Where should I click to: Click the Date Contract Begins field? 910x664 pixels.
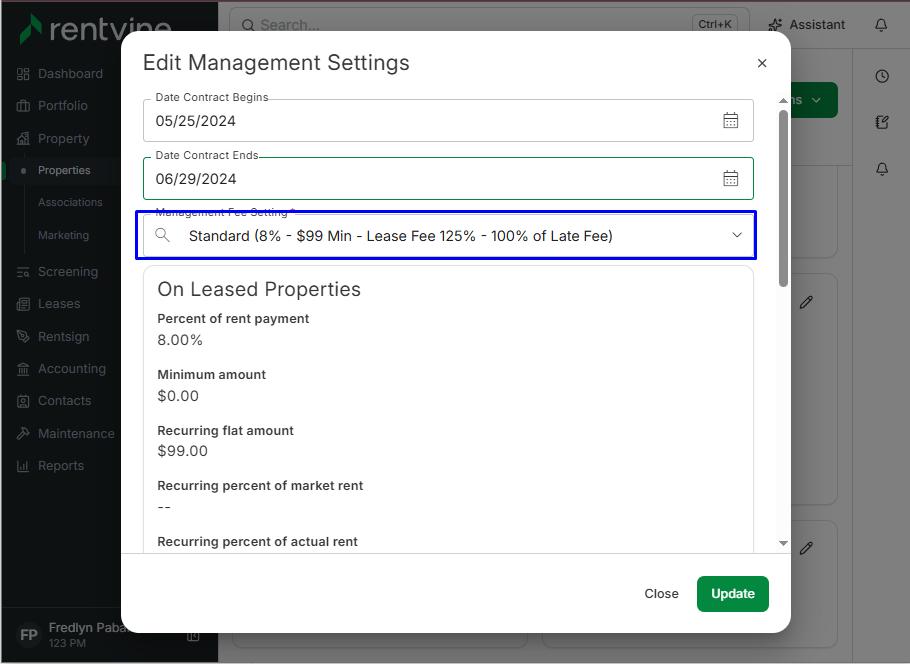448,121
